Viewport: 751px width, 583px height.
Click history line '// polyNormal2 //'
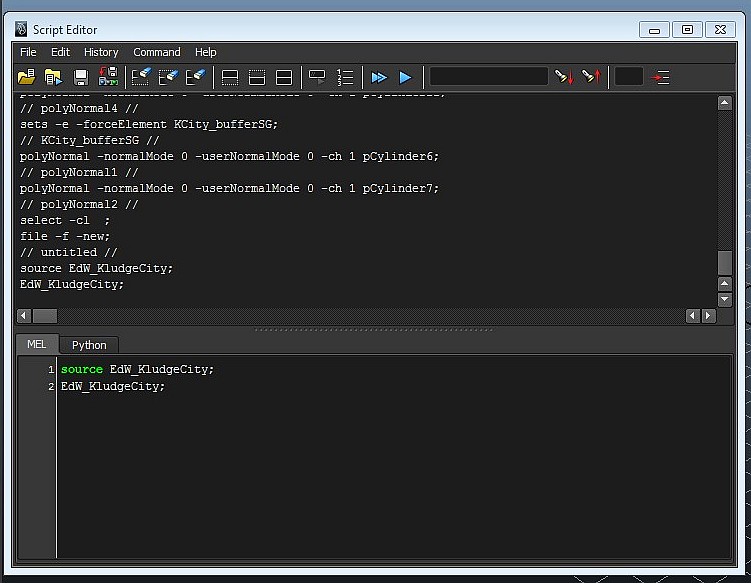click(x=79, y=205)
